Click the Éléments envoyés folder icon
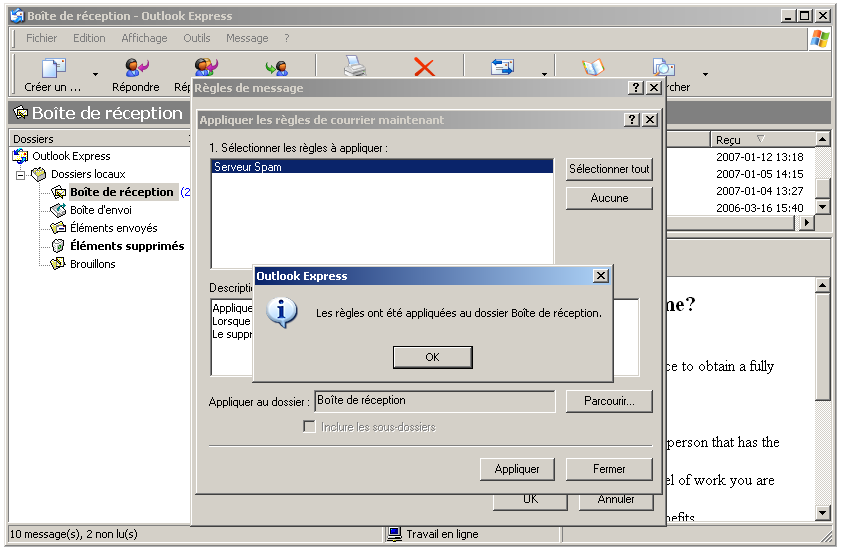 coord(58,228)
